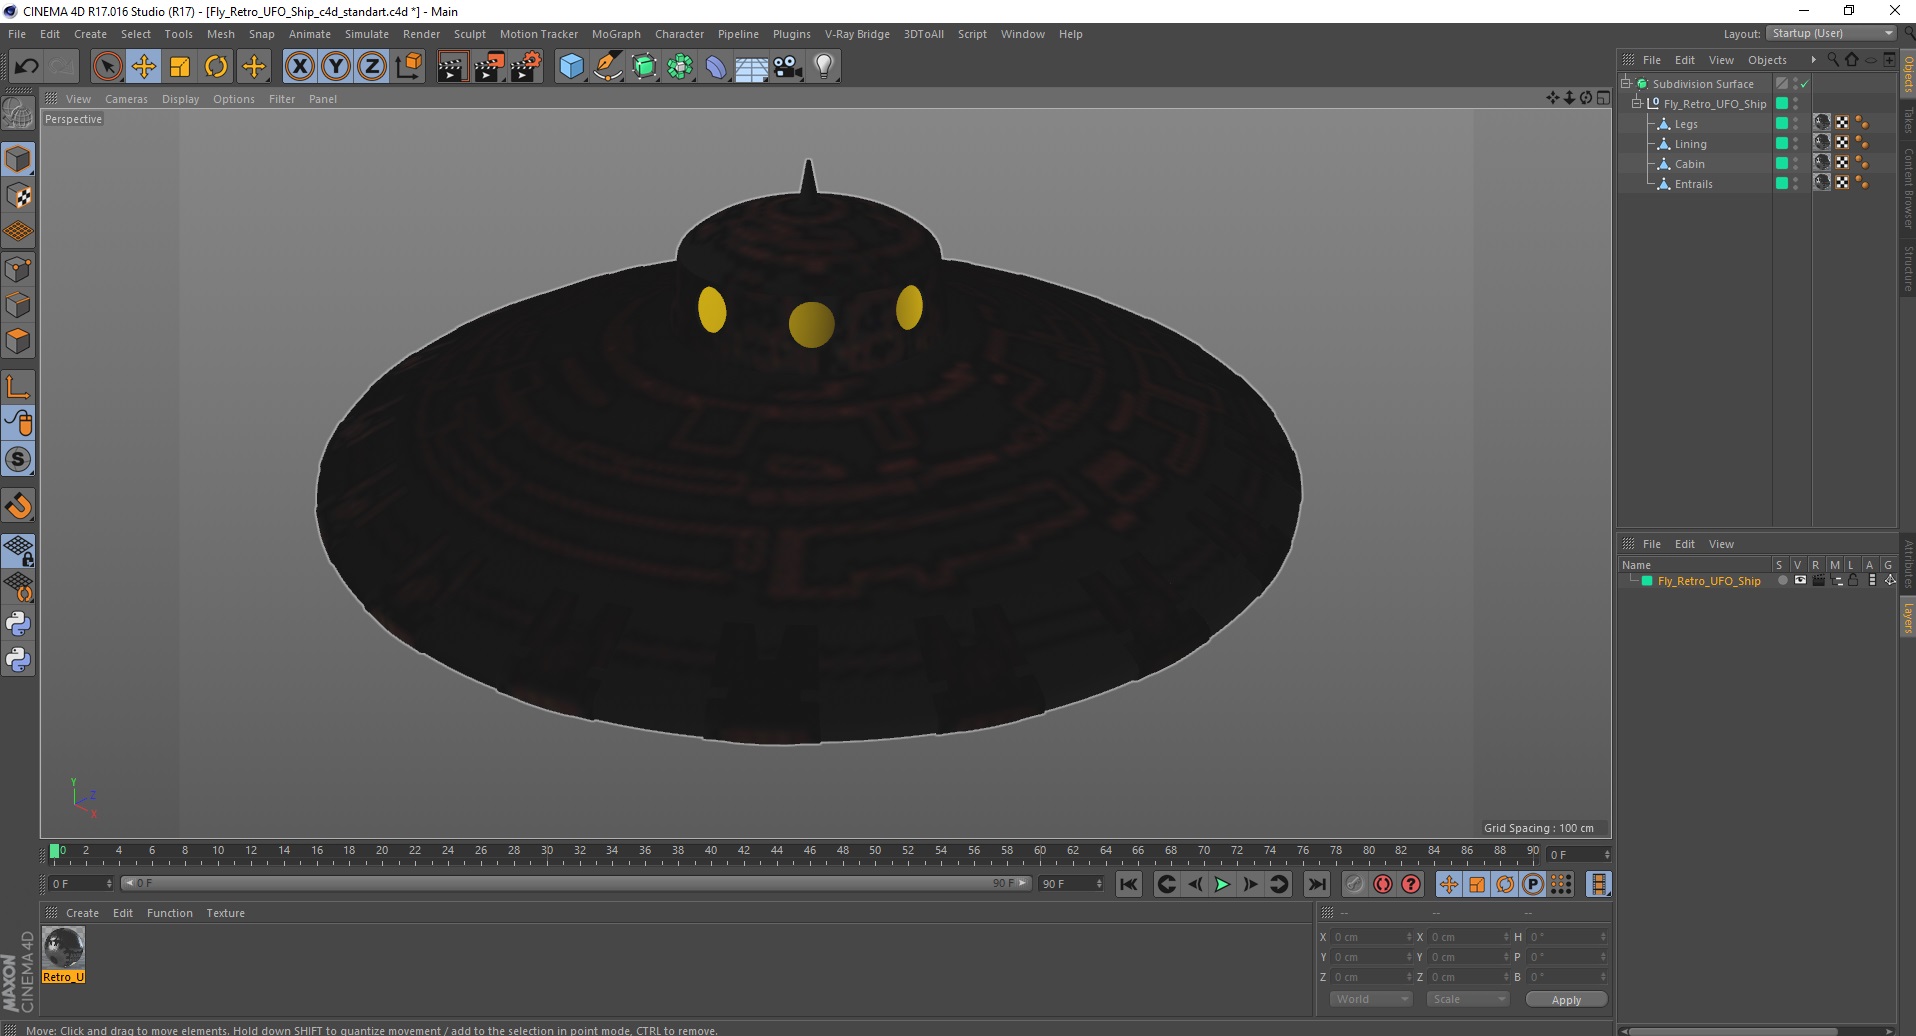Screen dimensions: 1916x1036
Task: Toggle Y axis lock
Action: [x=336, y=67]
